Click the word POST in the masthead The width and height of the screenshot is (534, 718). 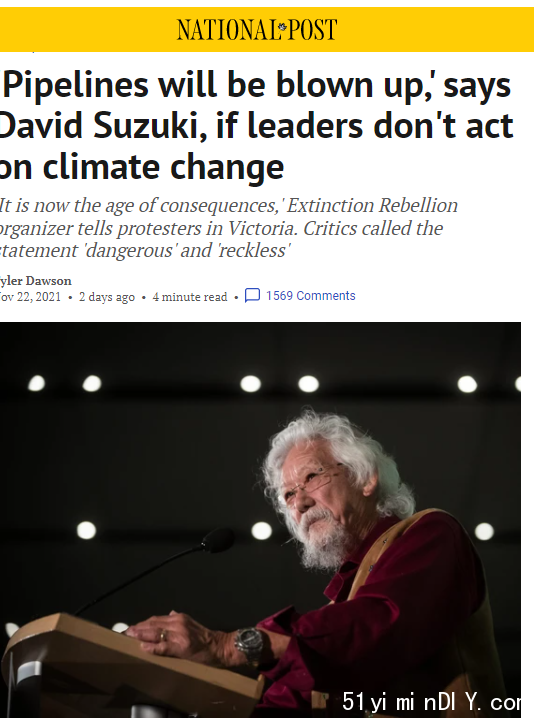pos(312,30)
